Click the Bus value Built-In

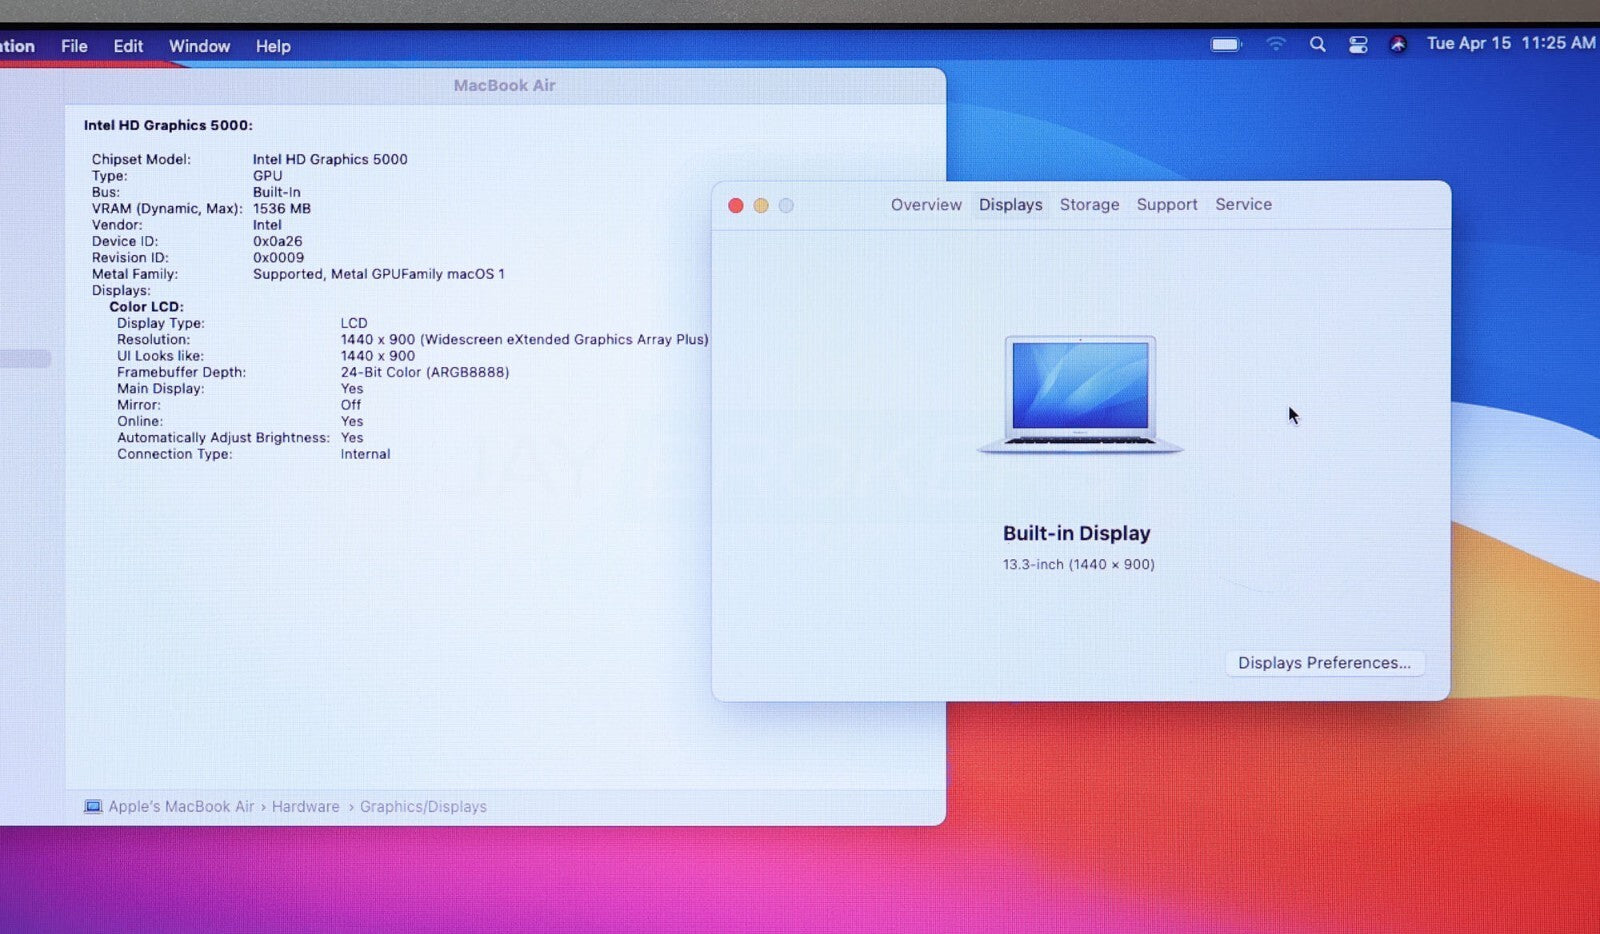276,192
